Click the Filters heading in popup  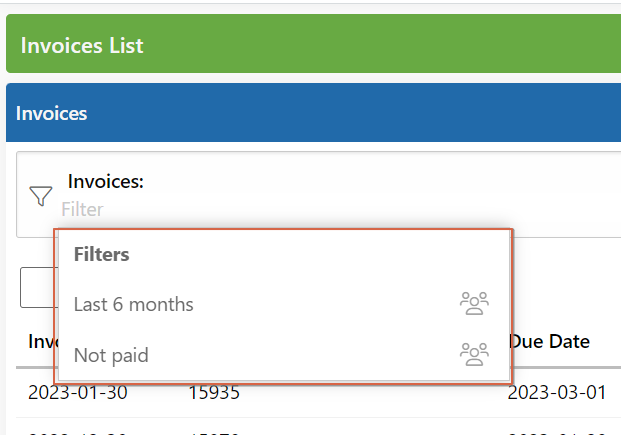[x=101, y=254]
